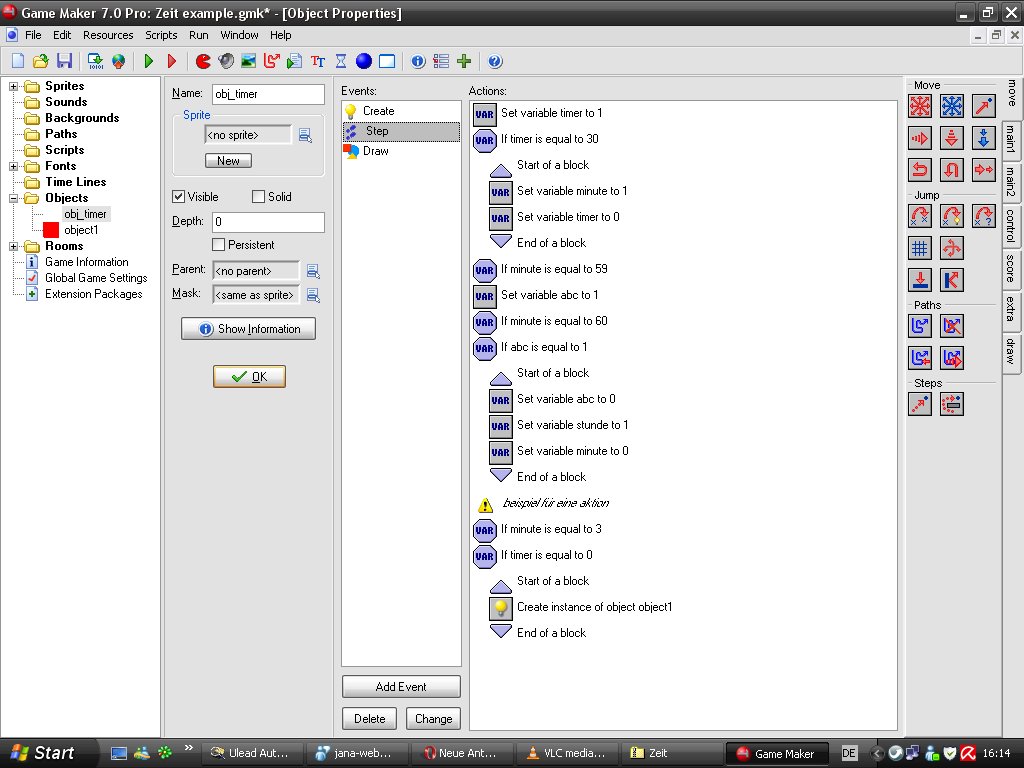The image size is (1024, 768).
Task: Switch to the draw actions tab
Action: [x=1011, y=351]
